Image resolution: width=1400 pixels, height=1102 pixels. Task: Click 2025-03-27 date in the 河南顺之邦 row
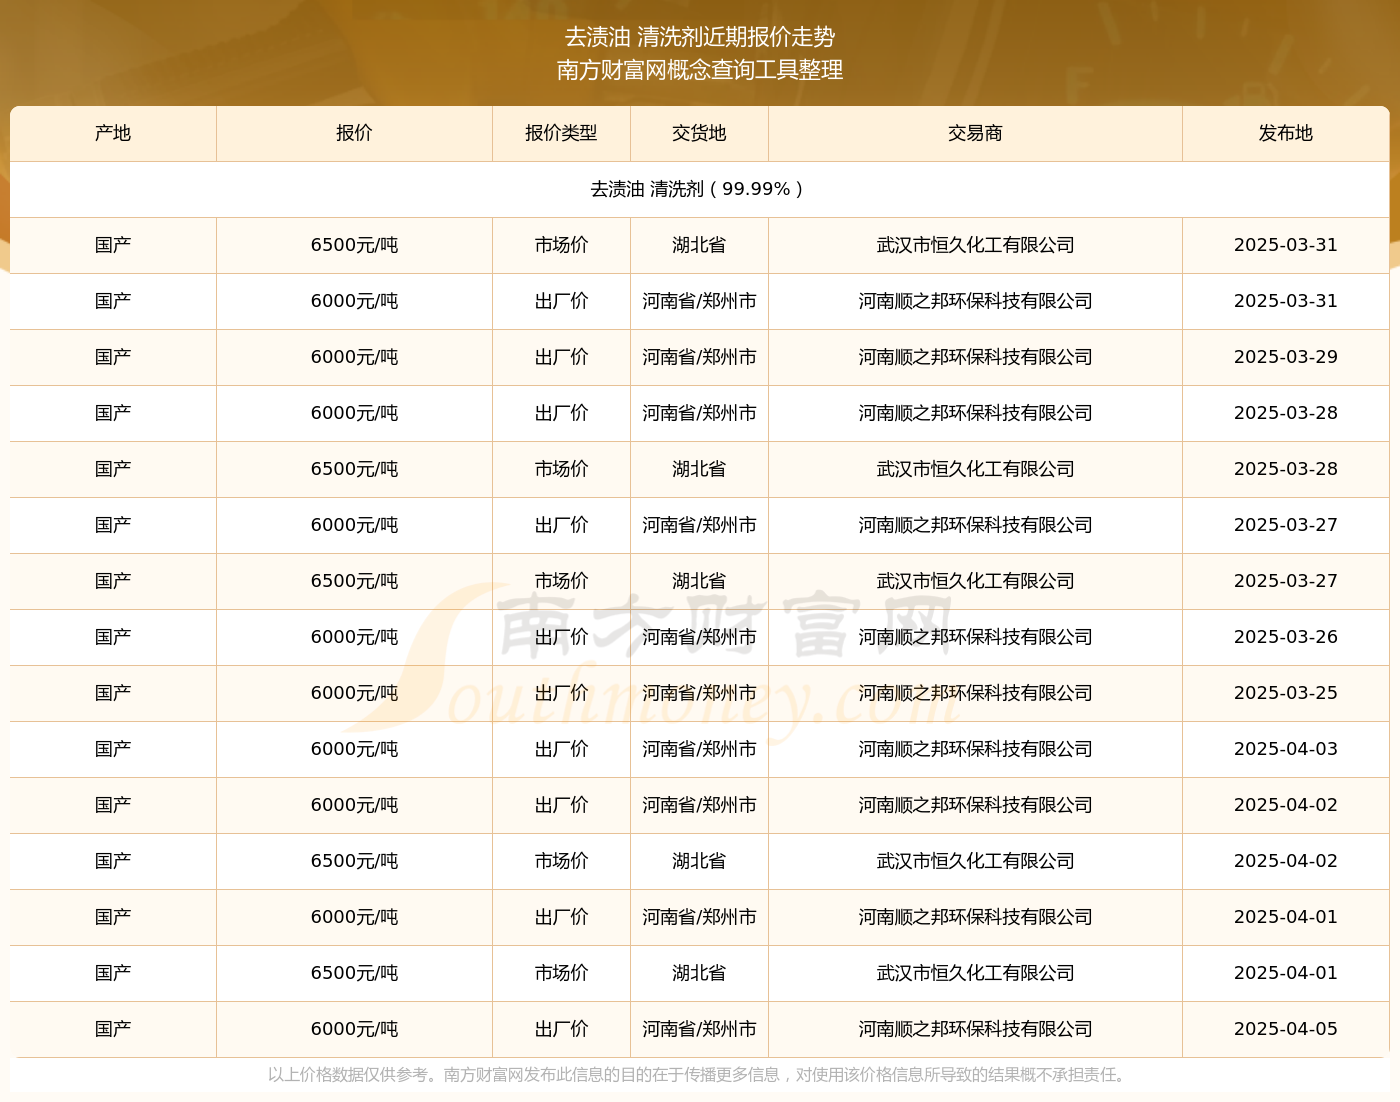(1286, 525)
